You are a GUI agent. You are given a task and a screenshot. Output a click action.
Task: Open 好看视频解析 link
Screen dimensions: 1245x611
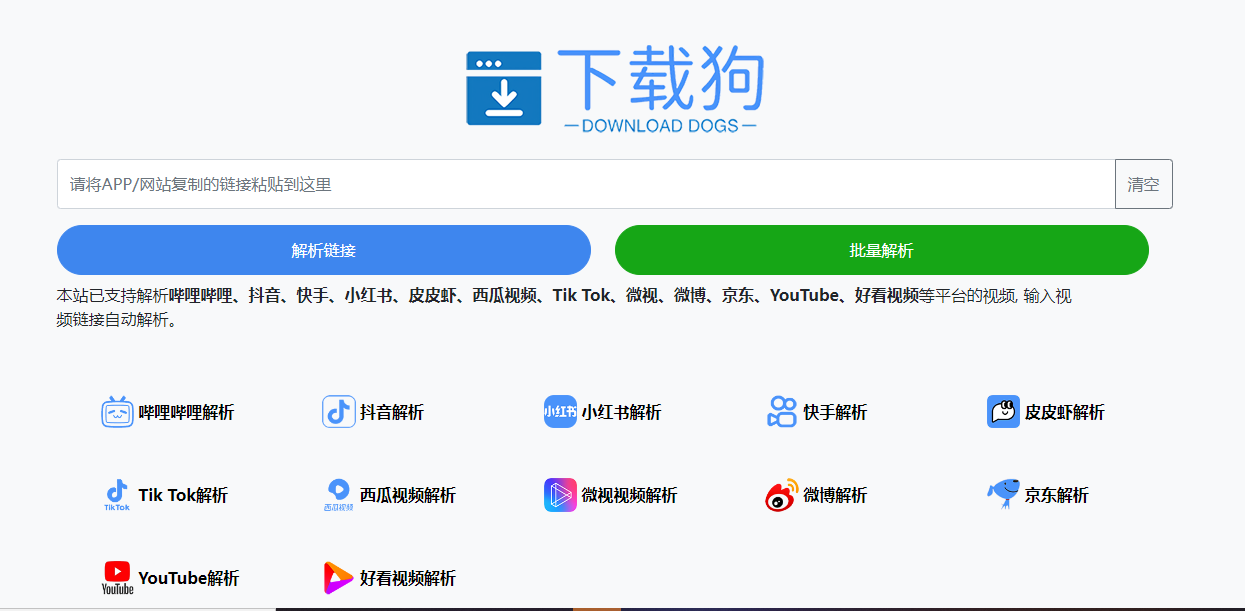[x=408, y=578]
